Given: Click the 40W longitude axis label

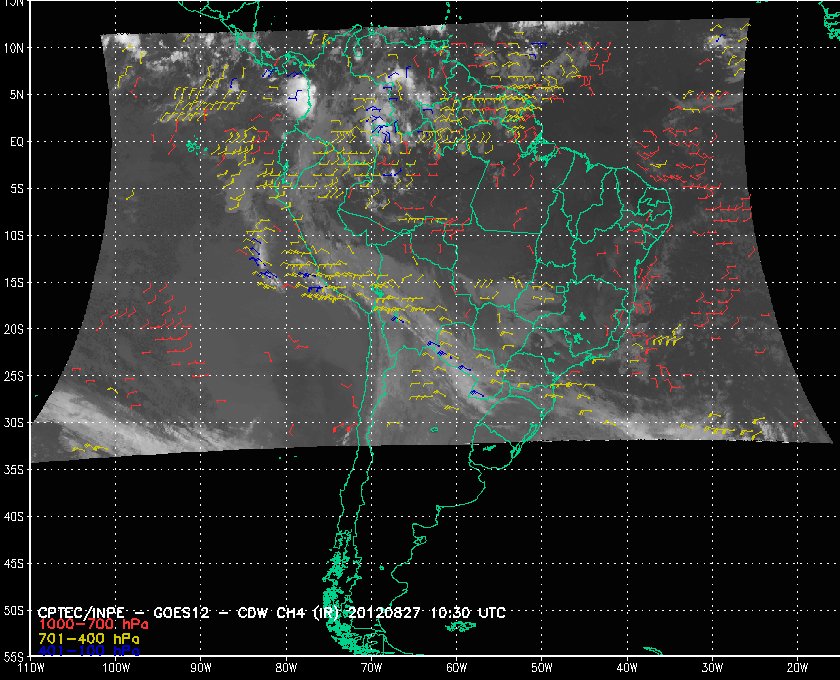Looking at the screenshot, I should click(626, 668).
